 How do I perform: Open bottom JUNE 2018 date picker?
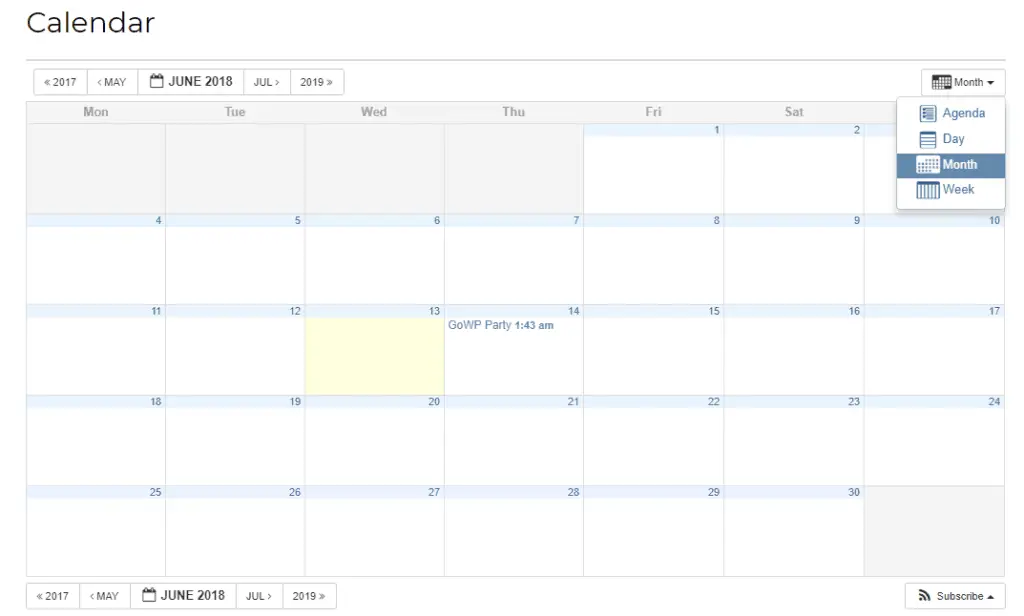click(x=183, y=596)
